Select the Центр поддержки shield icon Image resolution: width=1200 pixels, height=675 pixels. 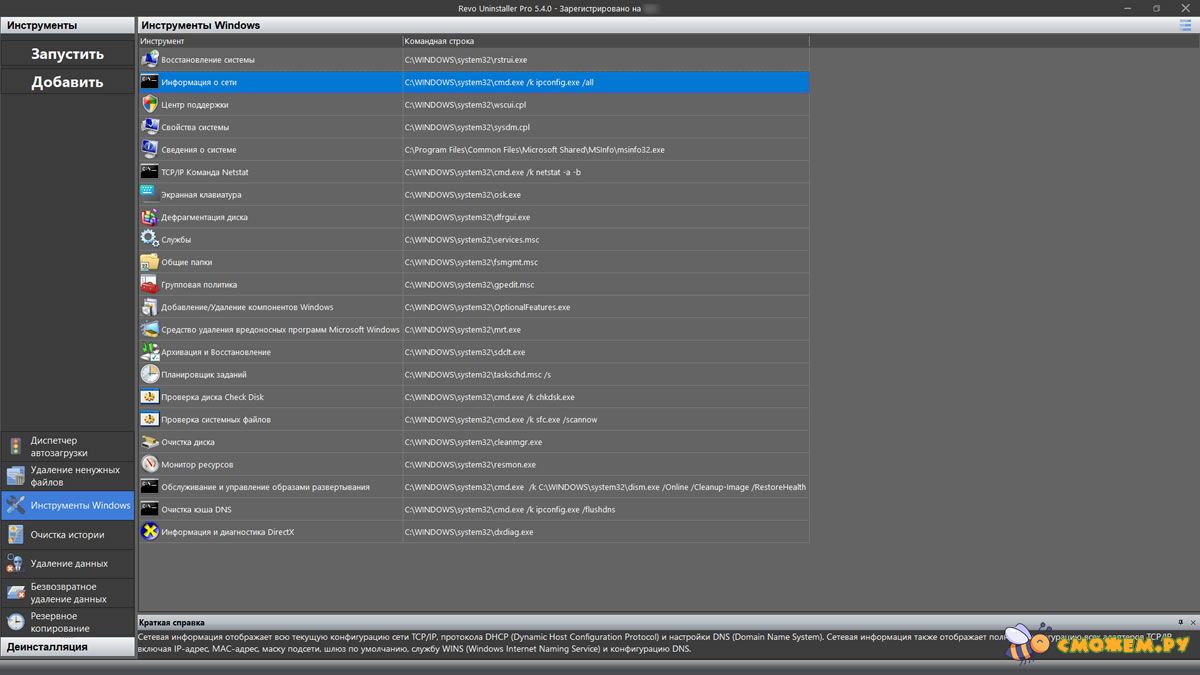pos(149,105)
